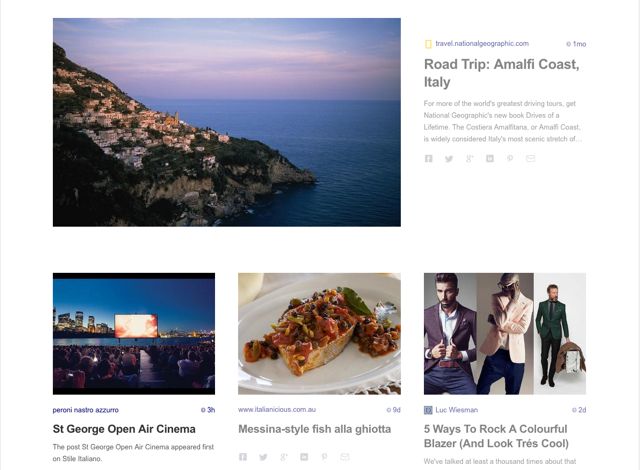Share Amalfi Coast article on Google Plus
This screenshot has height=470, width=640.
point(469,158)
